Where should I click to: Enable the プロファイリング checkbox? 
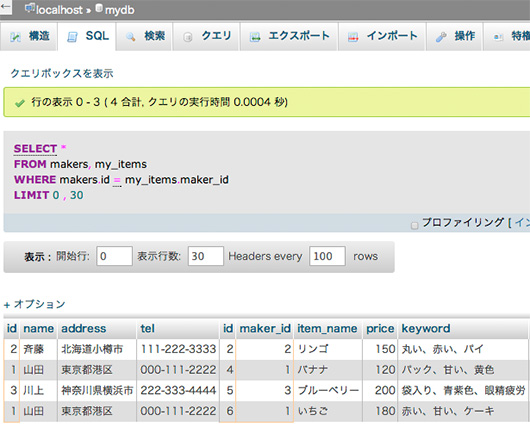coord(414,226)
